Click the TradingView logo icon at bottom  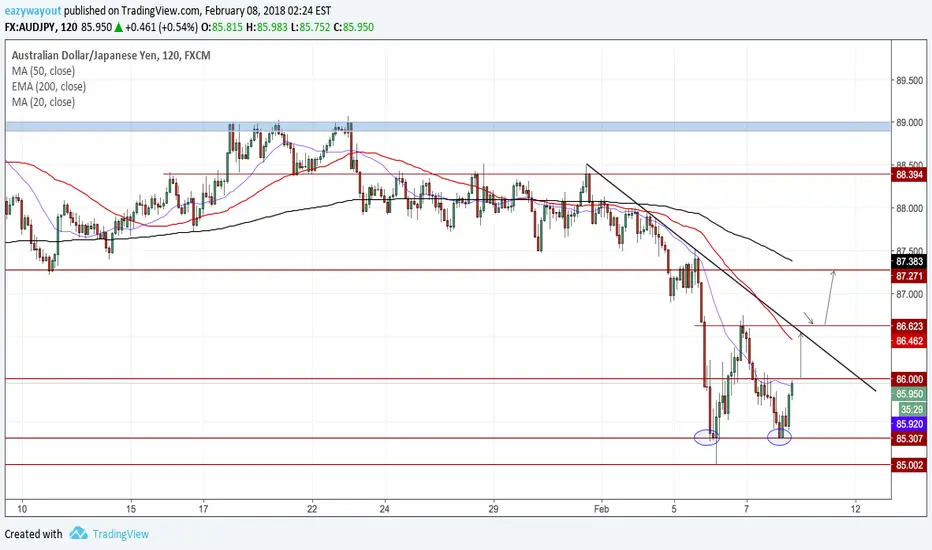coord(78,533)
